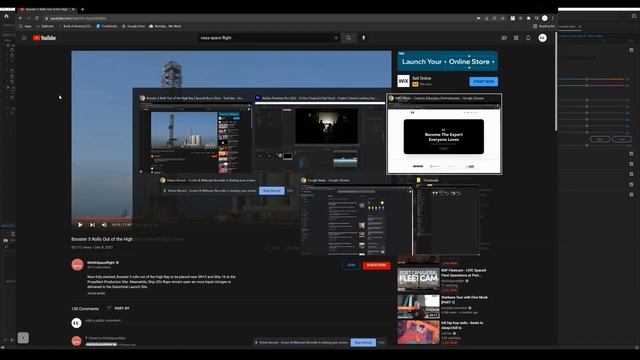Screen dimensions: 640x360
Task: Click the YouTube page vertical scrollbar
Action: point(556,82)
